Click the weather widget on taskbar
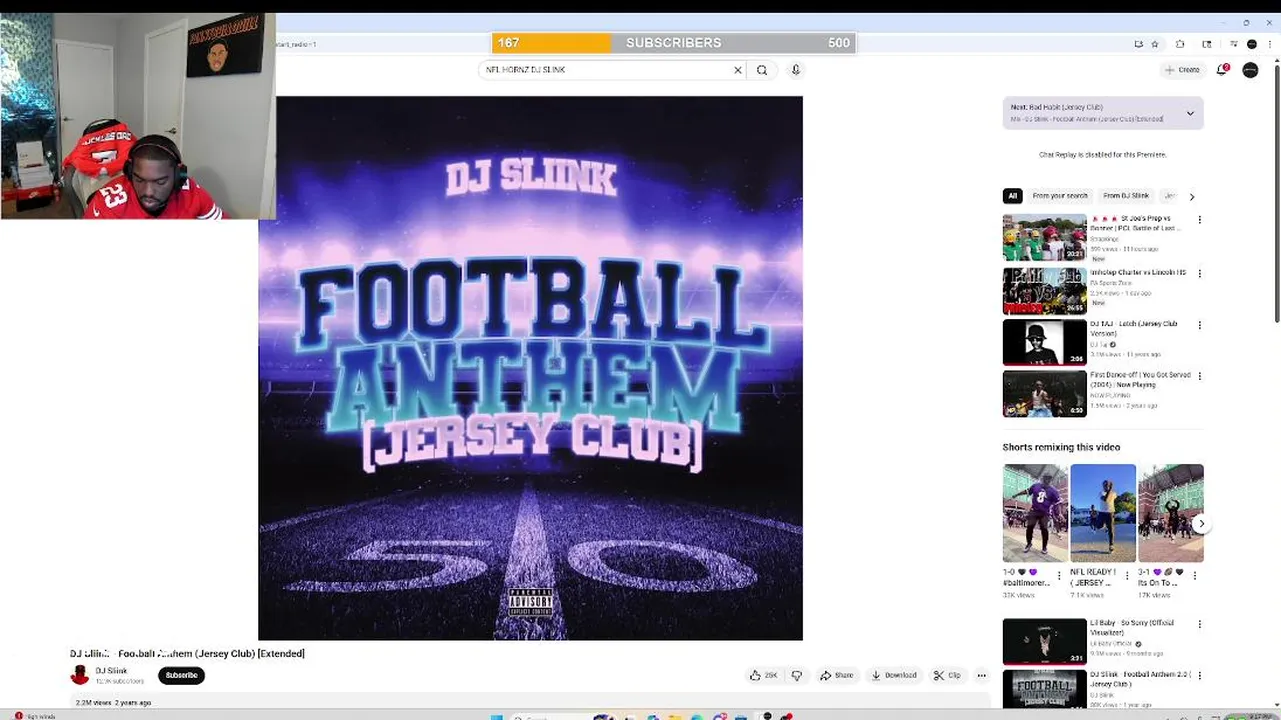 (x=35, y=716)
